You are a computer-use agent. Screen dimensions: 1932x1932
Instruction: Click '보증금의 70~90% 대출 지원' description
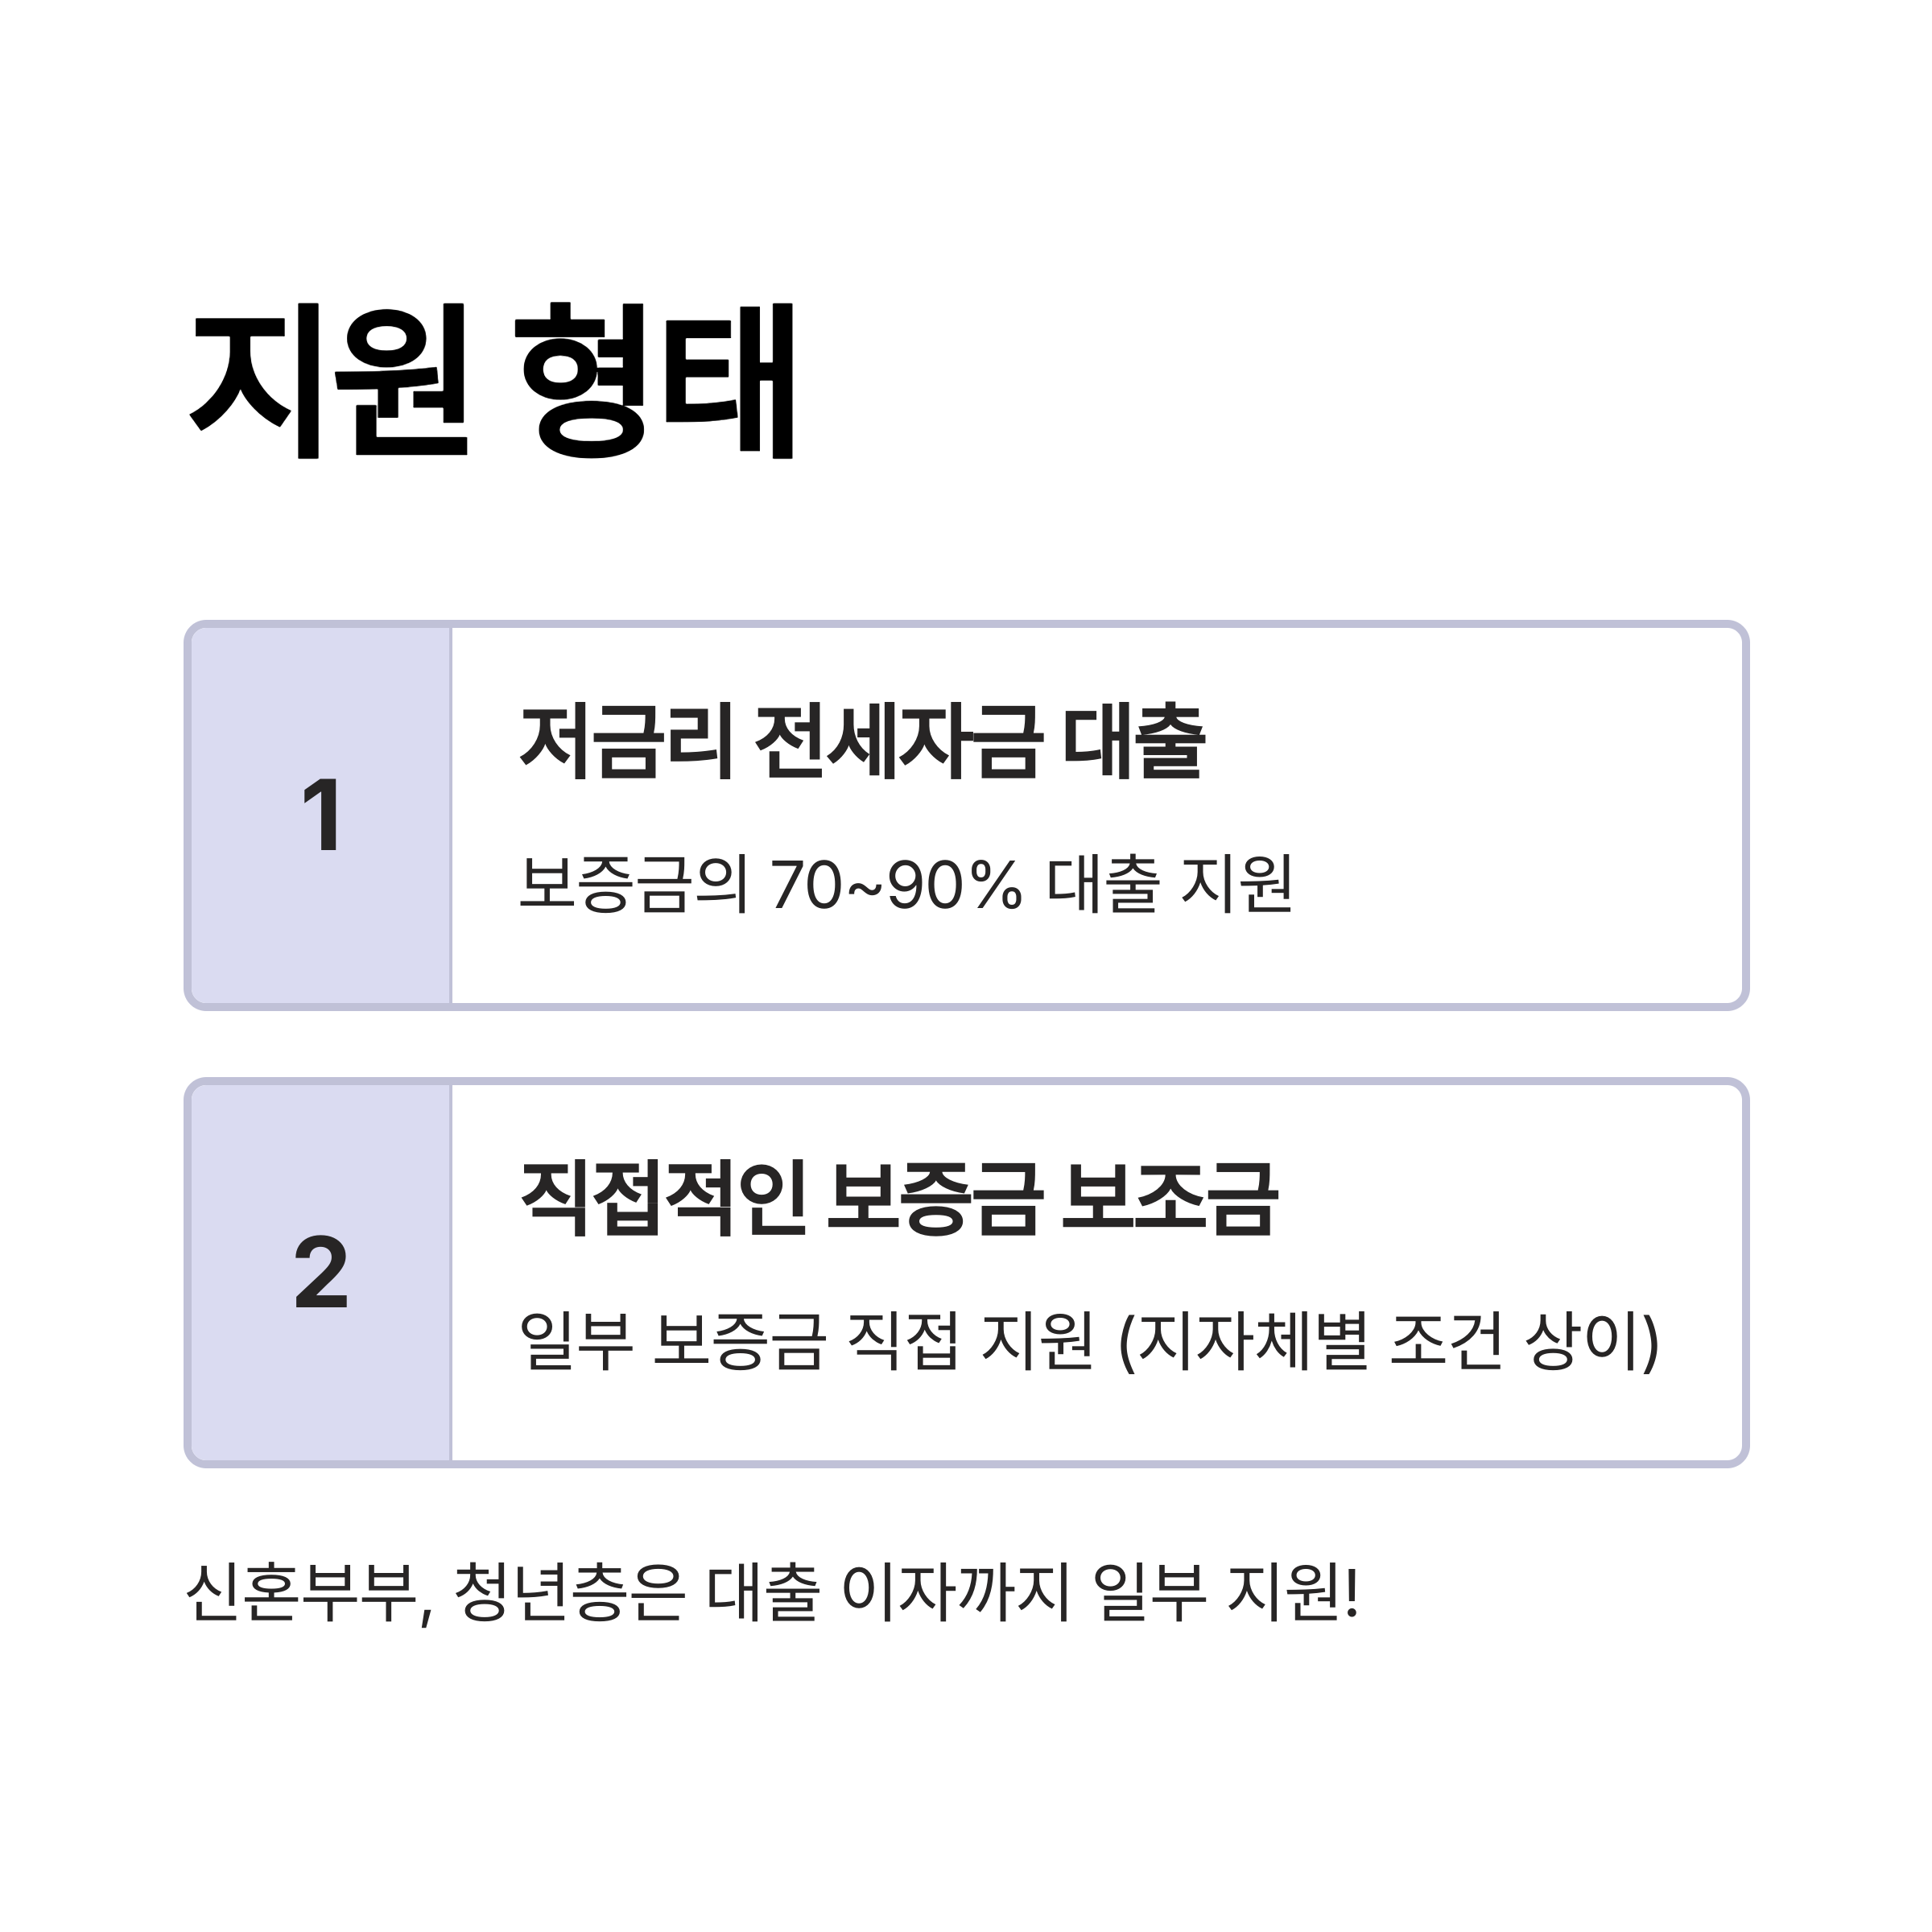click(906, 884)
